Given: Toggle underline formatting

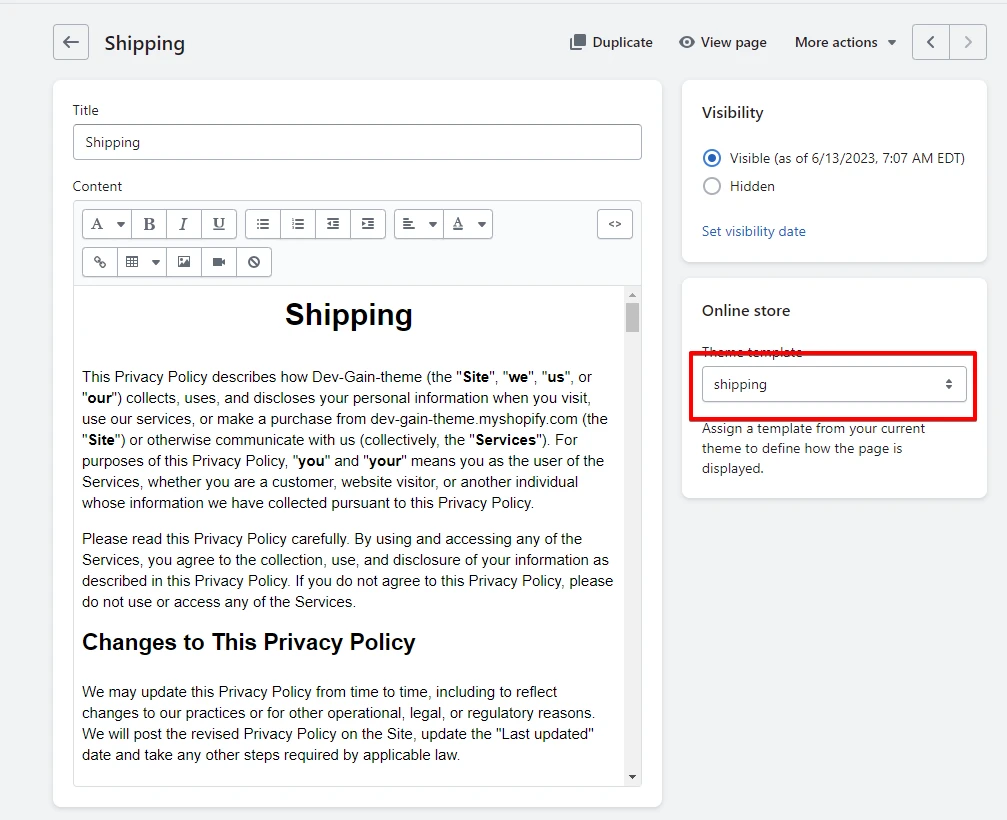Looking at the screenshot, I should 219,224.
